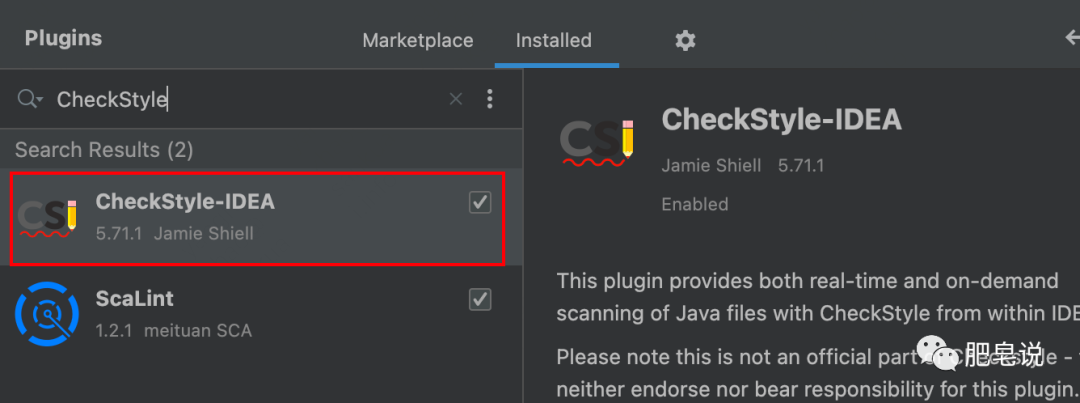Expand the search history magnifier dropdown

click(x=30, y=98)
